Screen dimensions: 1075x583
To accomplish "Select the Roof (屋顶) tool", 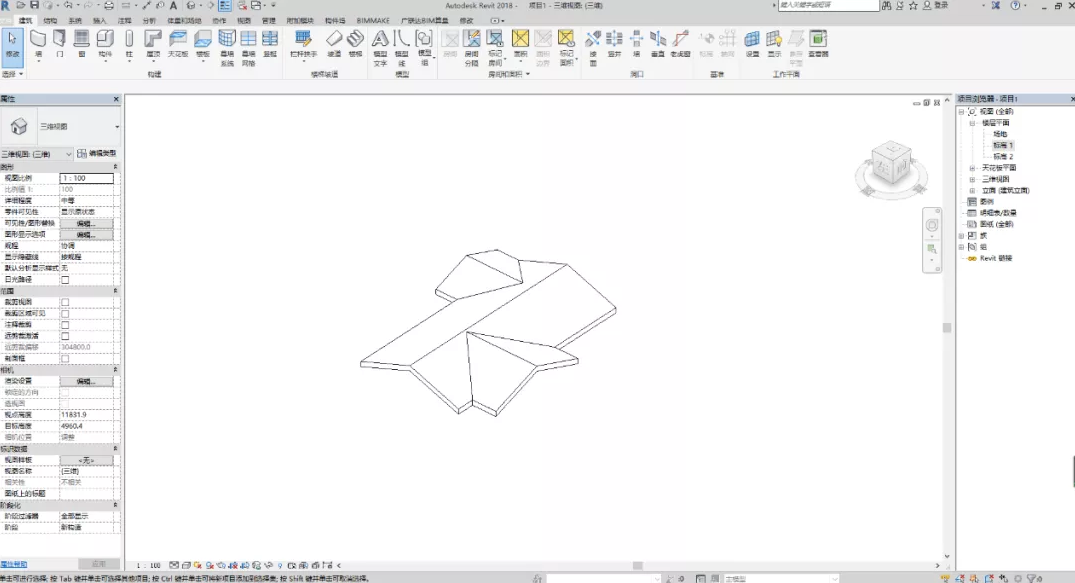I will click(153, 44).
